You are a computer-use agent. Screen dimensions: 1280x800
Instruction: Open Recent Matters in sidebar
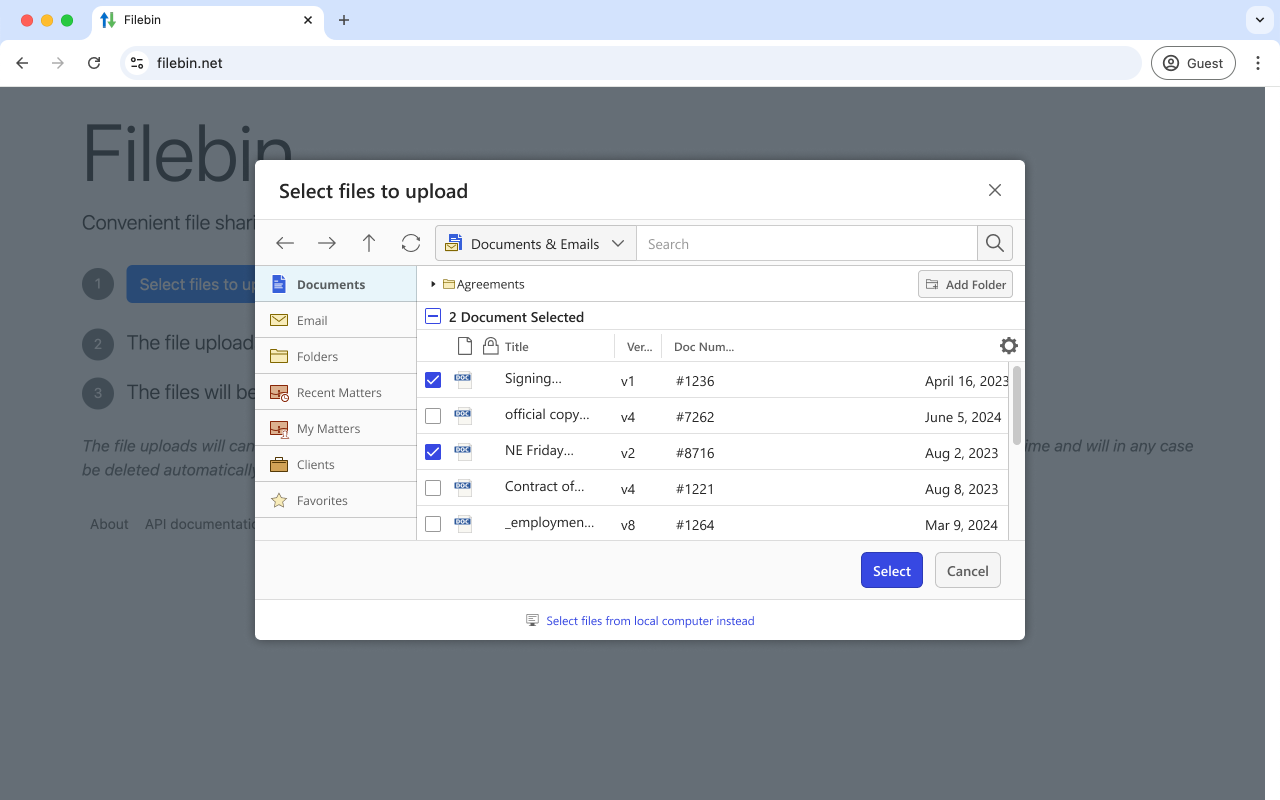click(x=336, y=392)
